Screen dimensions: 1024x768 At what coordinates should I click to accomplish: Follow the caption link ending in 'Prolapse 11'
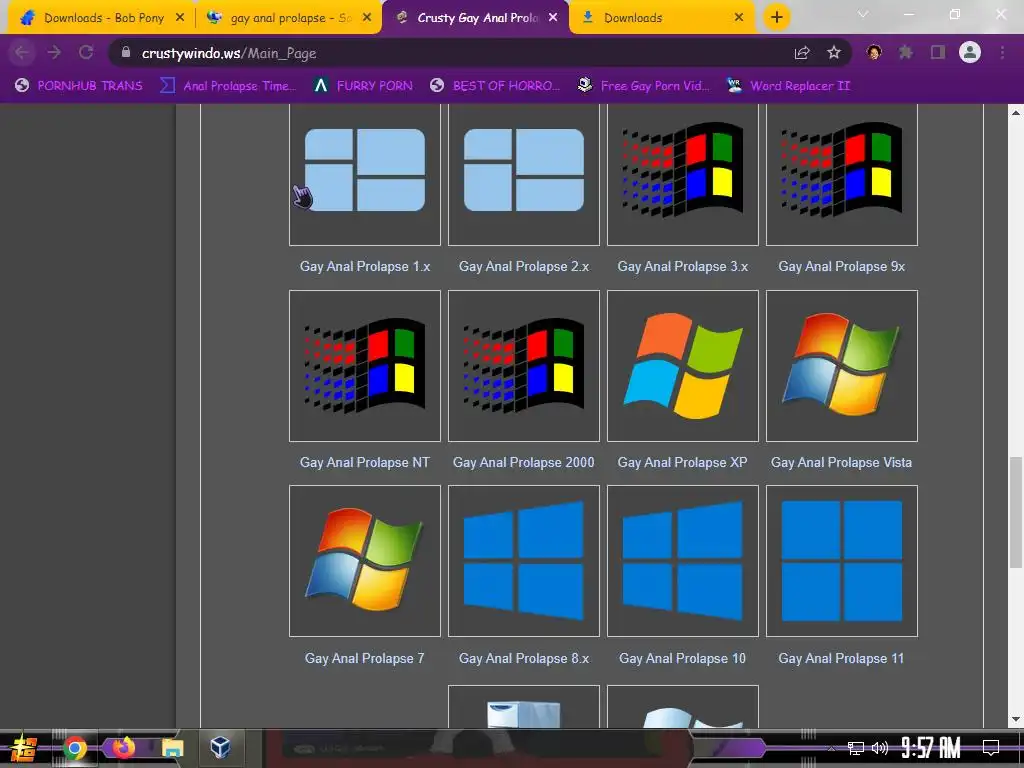pos(842,658)
